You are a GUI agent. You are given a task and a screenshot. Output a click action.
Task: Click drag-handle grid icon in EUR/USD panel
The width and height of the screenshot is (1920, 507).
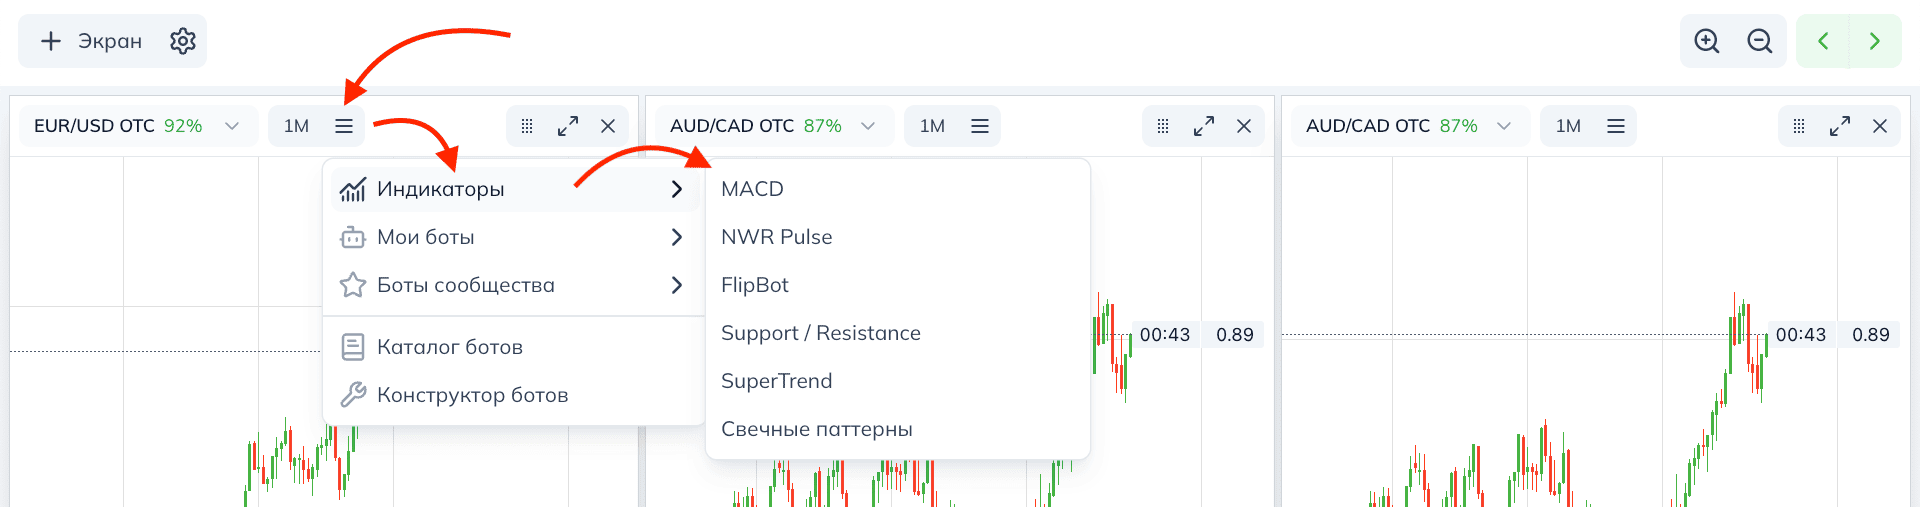(527, 126)
